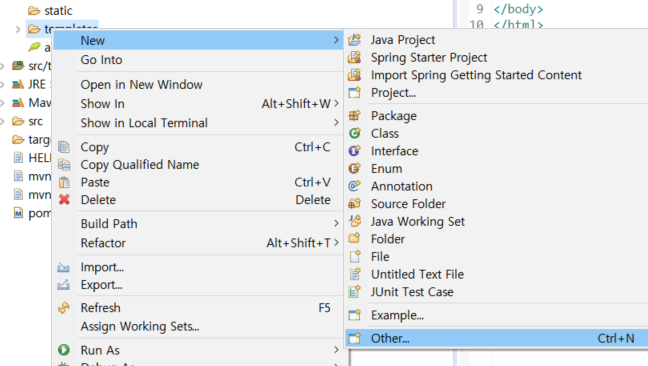The image size is (648, 366).
Task: Click the Untitled Text File icon
Action: point(355,274)
